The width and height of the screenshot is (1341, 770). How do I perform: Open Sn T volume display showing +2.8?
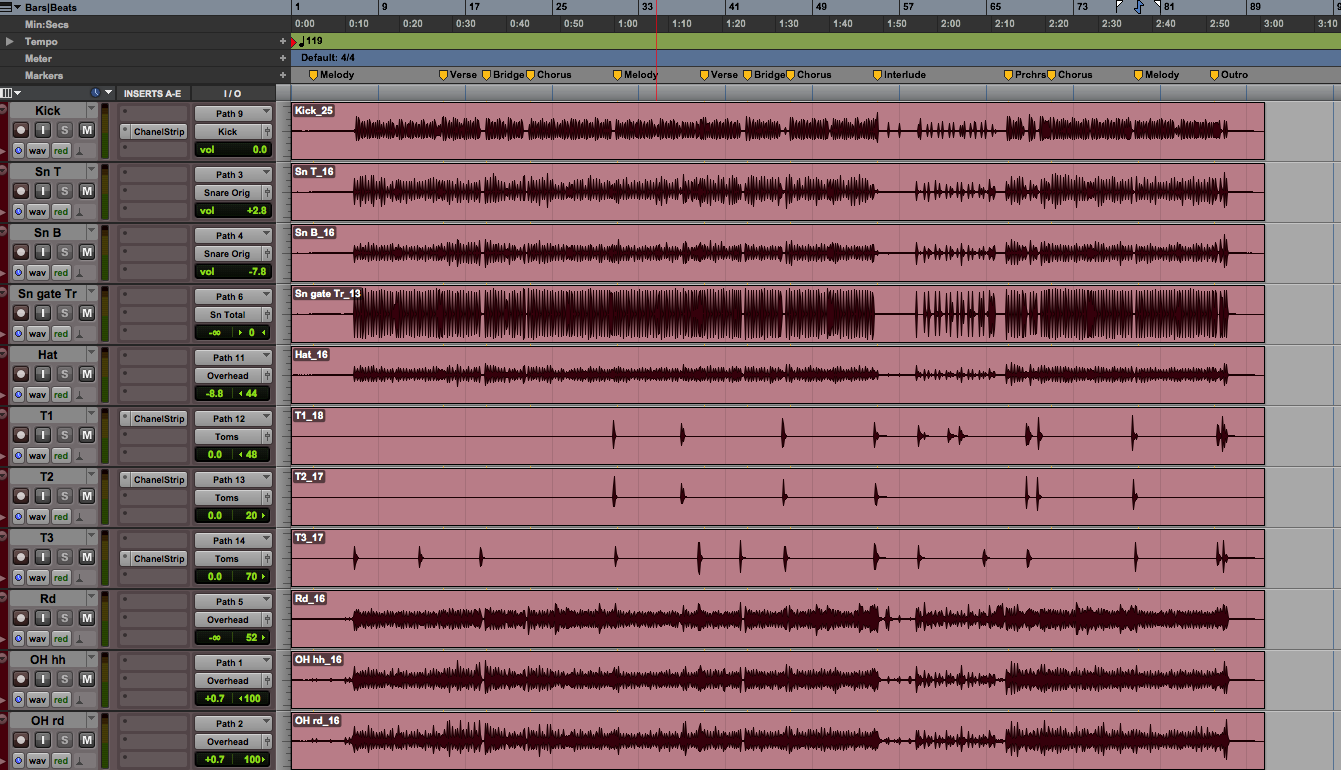(x=233, y=211)
